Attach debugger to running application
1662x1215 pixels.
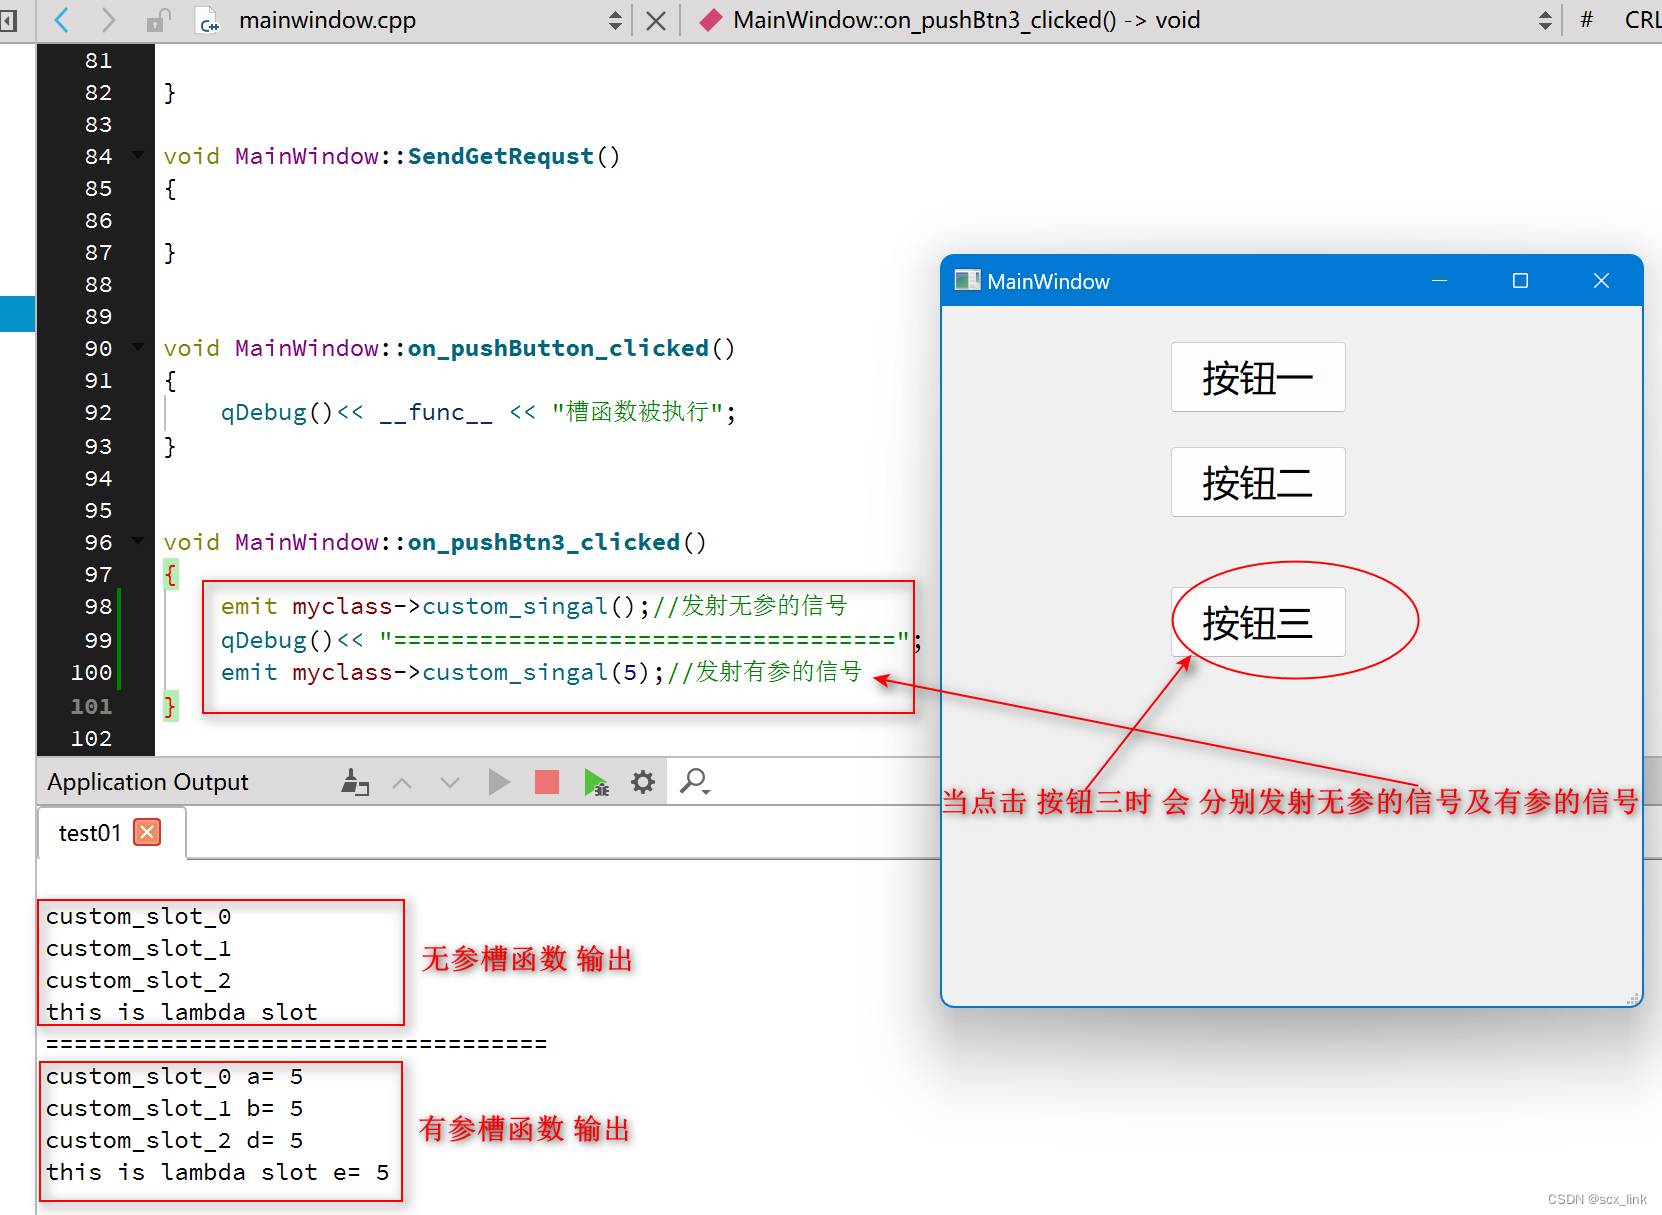pos(596,782)
